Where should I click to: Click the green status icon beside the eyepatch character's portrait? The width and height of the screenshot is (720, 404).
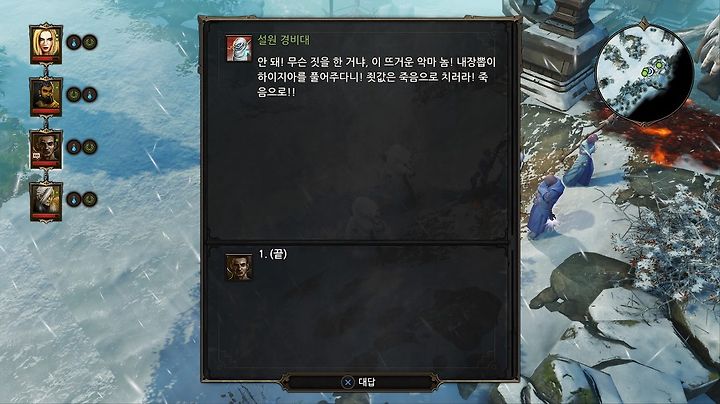click(90, 147)
